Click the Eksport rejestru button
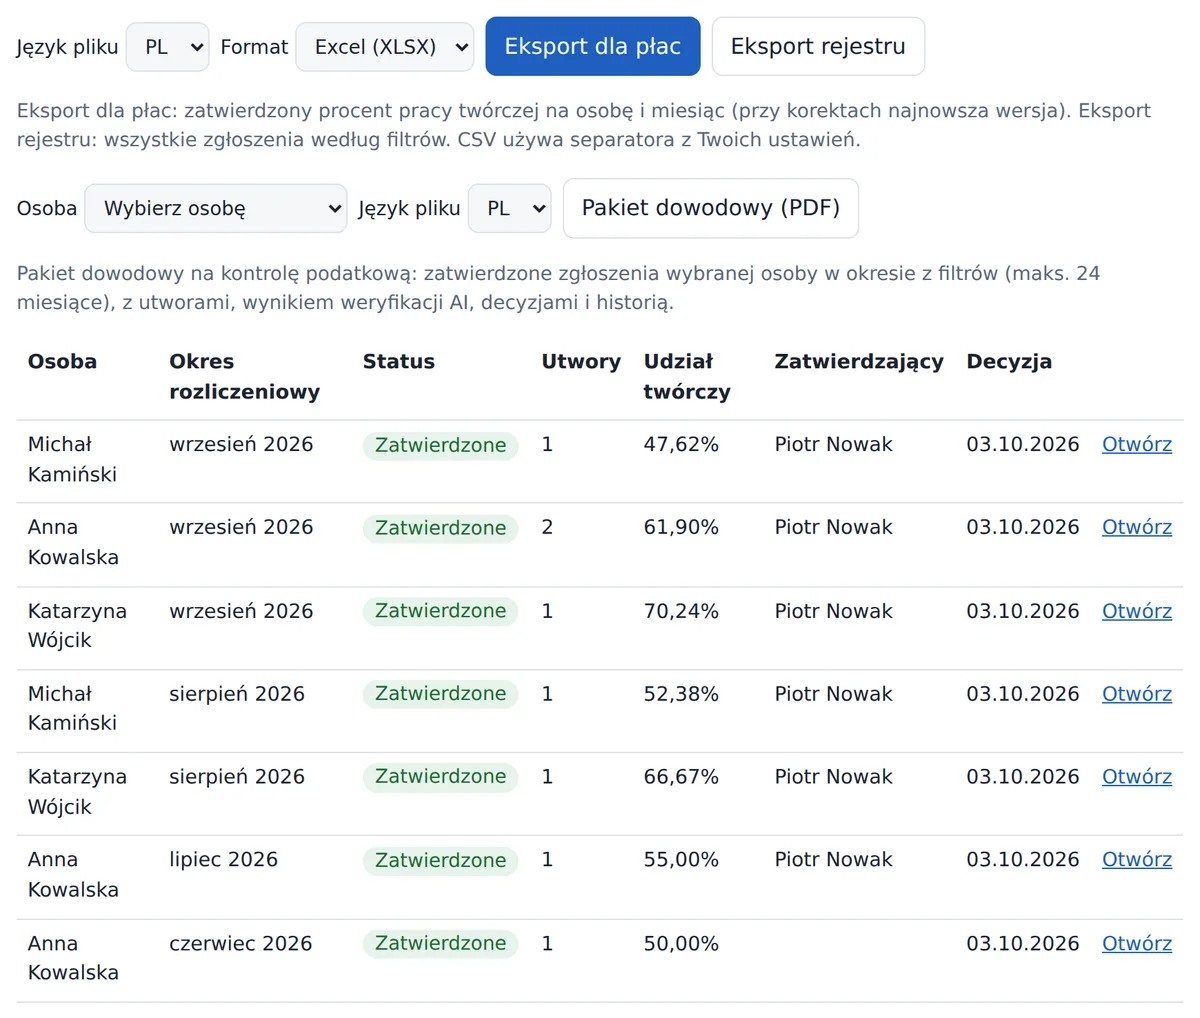The width and height of the screenshot is (1200, 1018). pyautogui.click(x=818, y=46)
